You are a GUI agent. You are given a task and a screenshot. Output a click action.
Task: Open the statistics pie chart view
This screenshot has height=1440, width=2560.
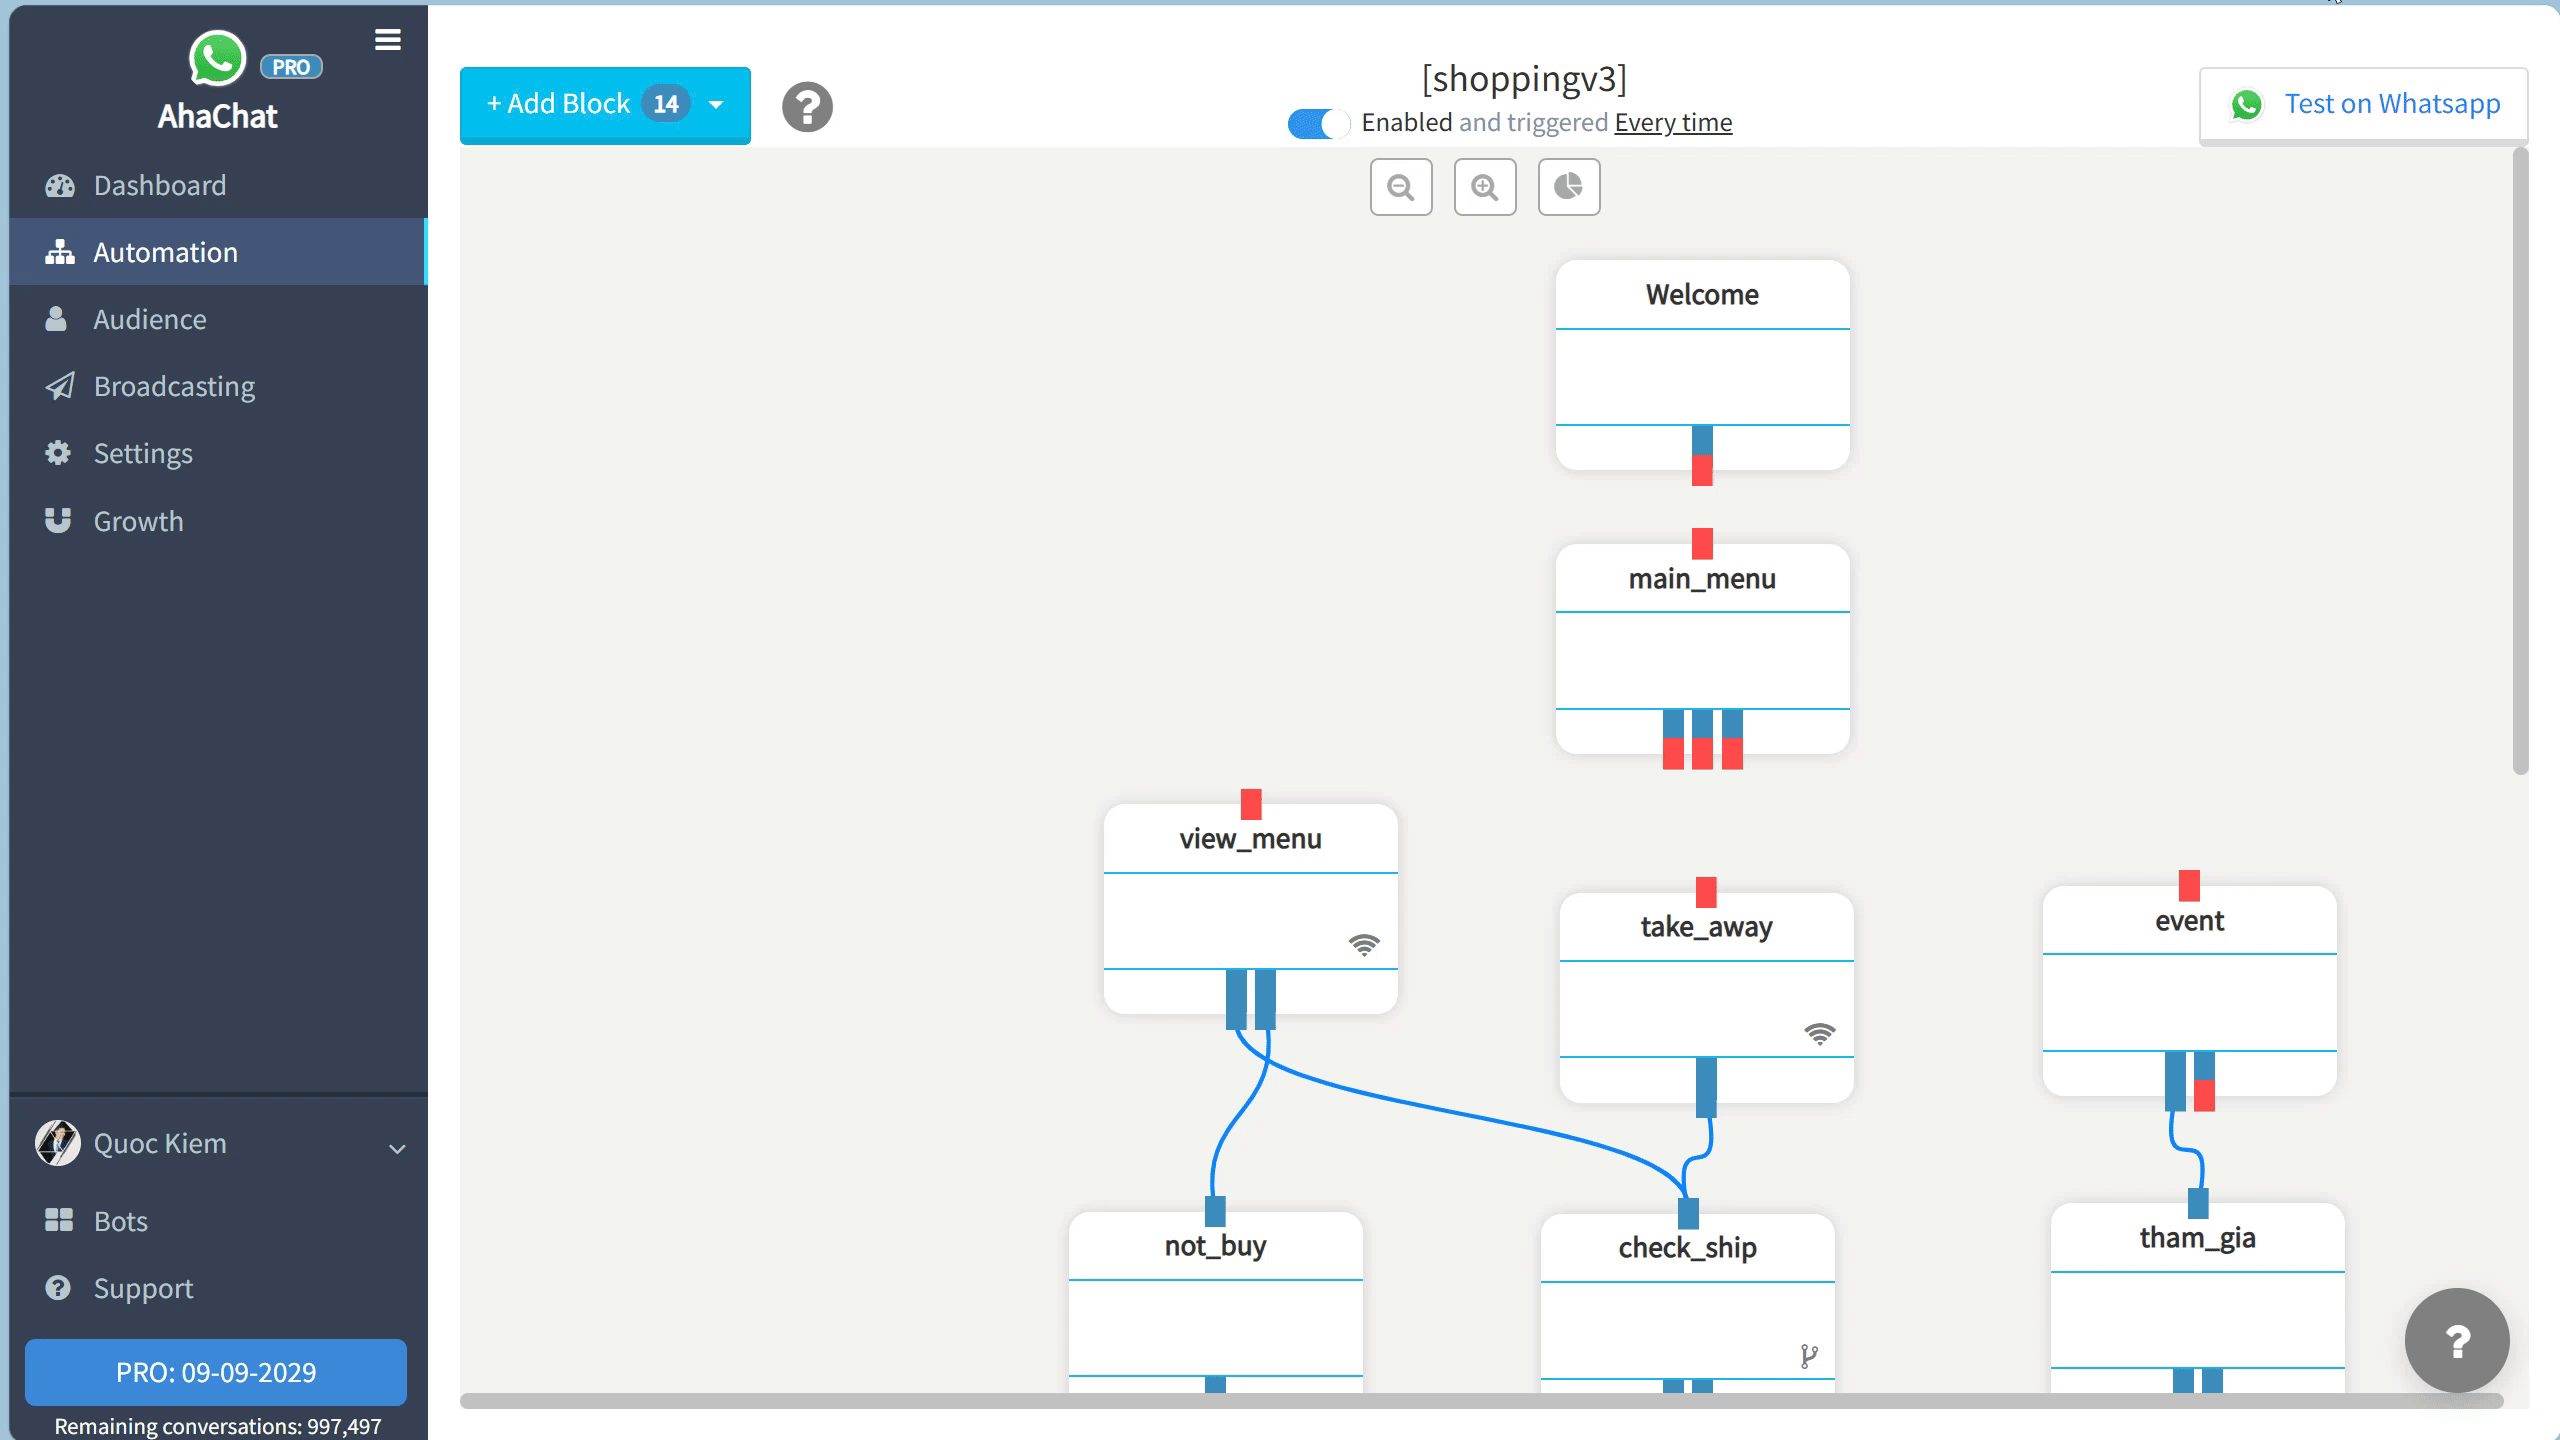click(x=1567, y=187)
